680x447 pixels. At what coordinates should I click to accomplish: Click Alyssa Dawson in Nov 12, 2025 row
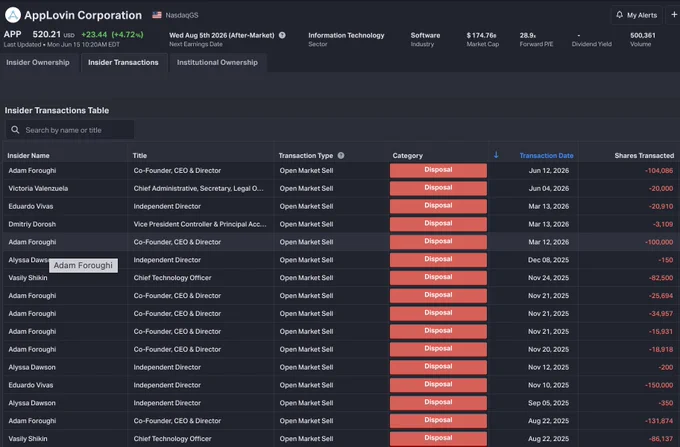tap(32, 367)
